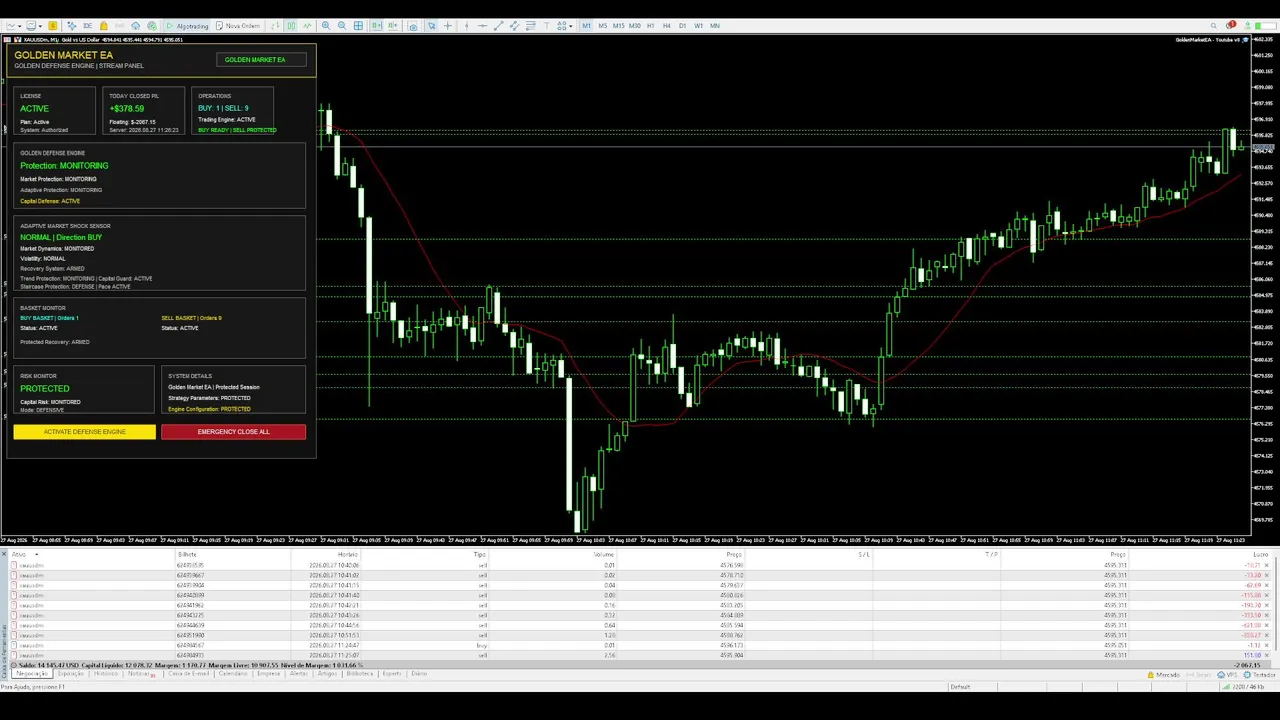Open the Biblioteca tab
Image resolution: width=1280 pixels, height=720 pixels.
(360, 674)
